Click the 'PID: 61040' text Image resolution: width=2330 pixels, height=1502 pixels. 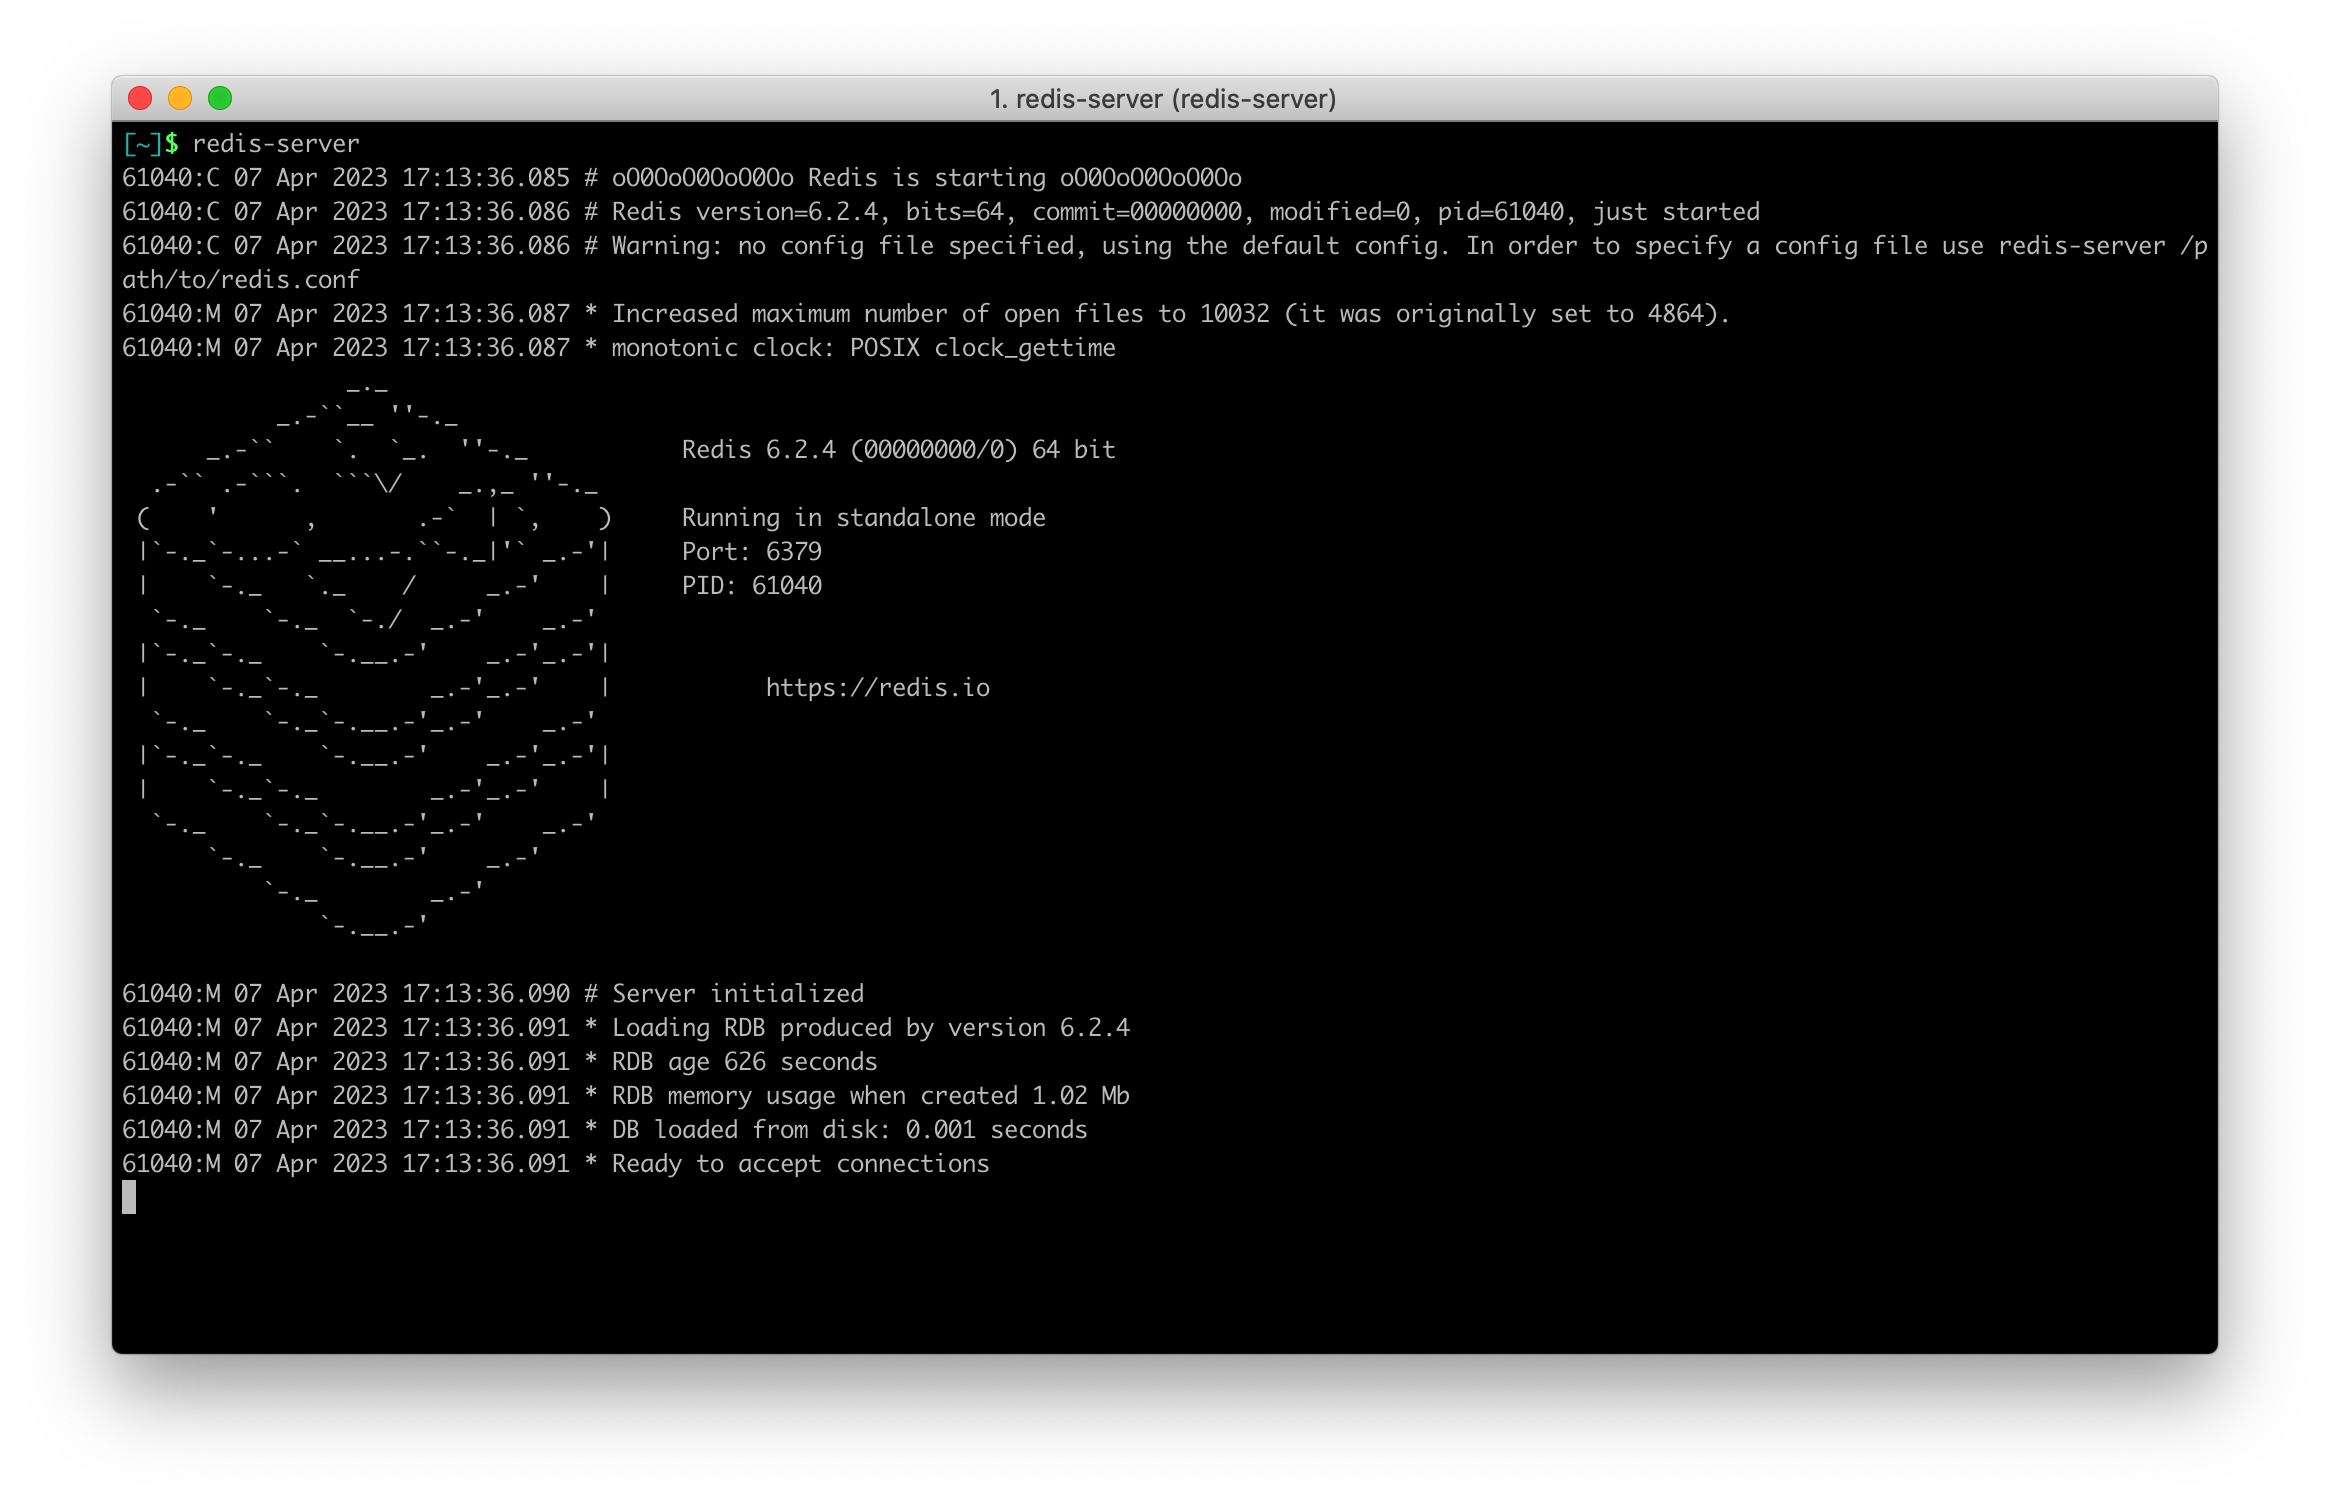point(751,586)
